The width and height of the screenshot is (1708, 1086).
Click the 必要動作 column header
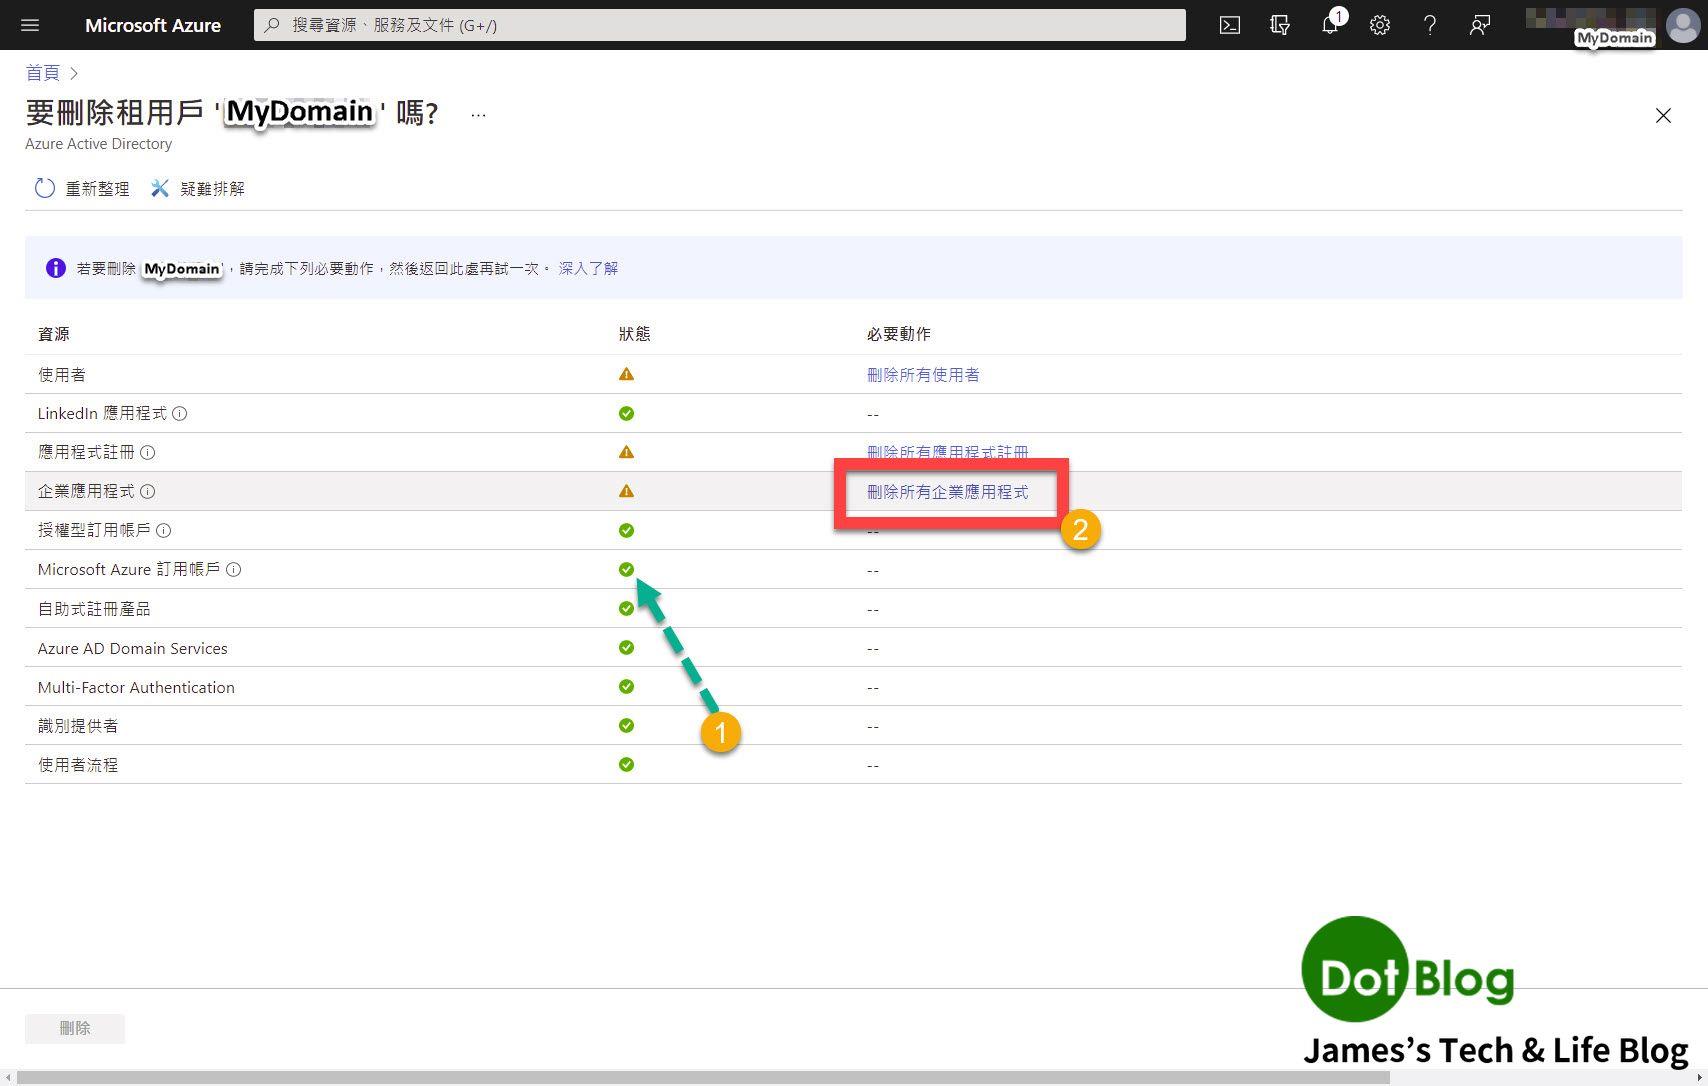[898, 334]
